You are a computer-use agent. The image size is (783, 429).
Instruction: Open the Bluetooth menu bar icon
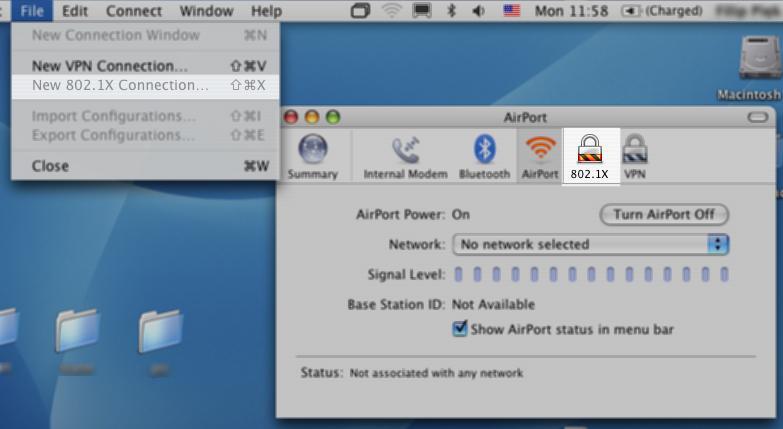451,10
